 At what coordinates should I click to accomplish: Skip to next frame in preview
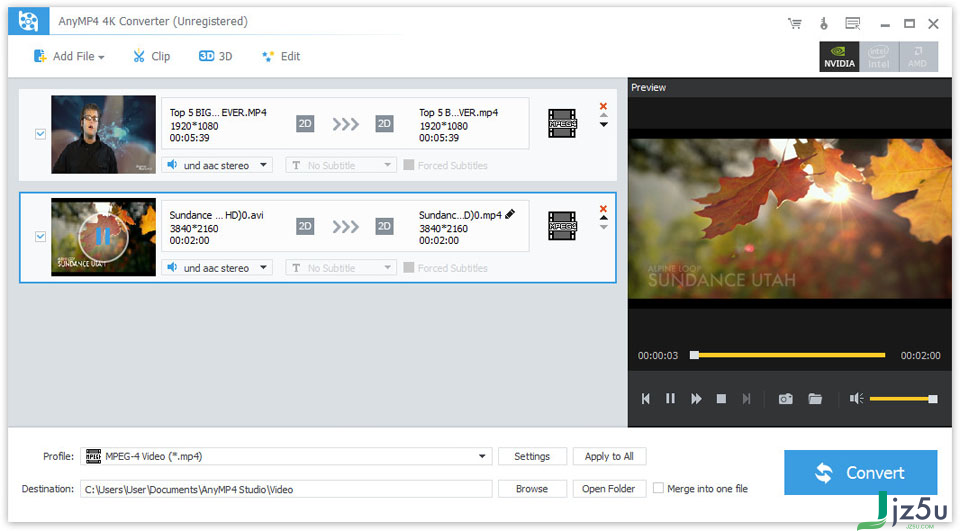pos(746,399)
